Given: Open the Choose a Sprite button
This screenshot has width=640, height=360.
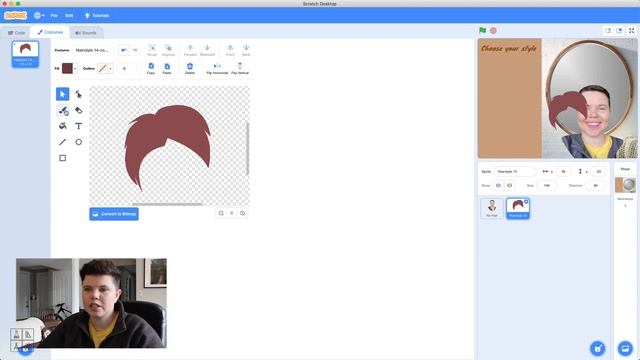Looking at the screenshot, I should click(x=598, y=349).
